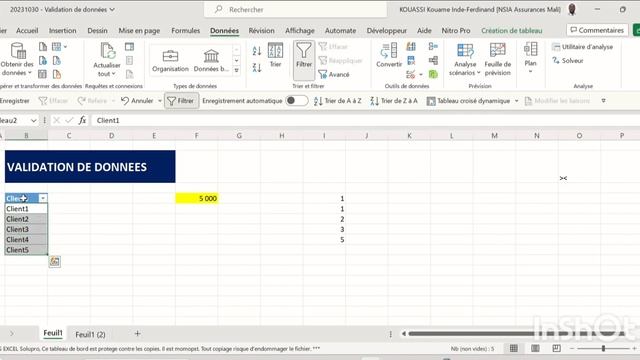Open the Création de tableau tab
Screen dimensions: 640x360
[511, 31]
